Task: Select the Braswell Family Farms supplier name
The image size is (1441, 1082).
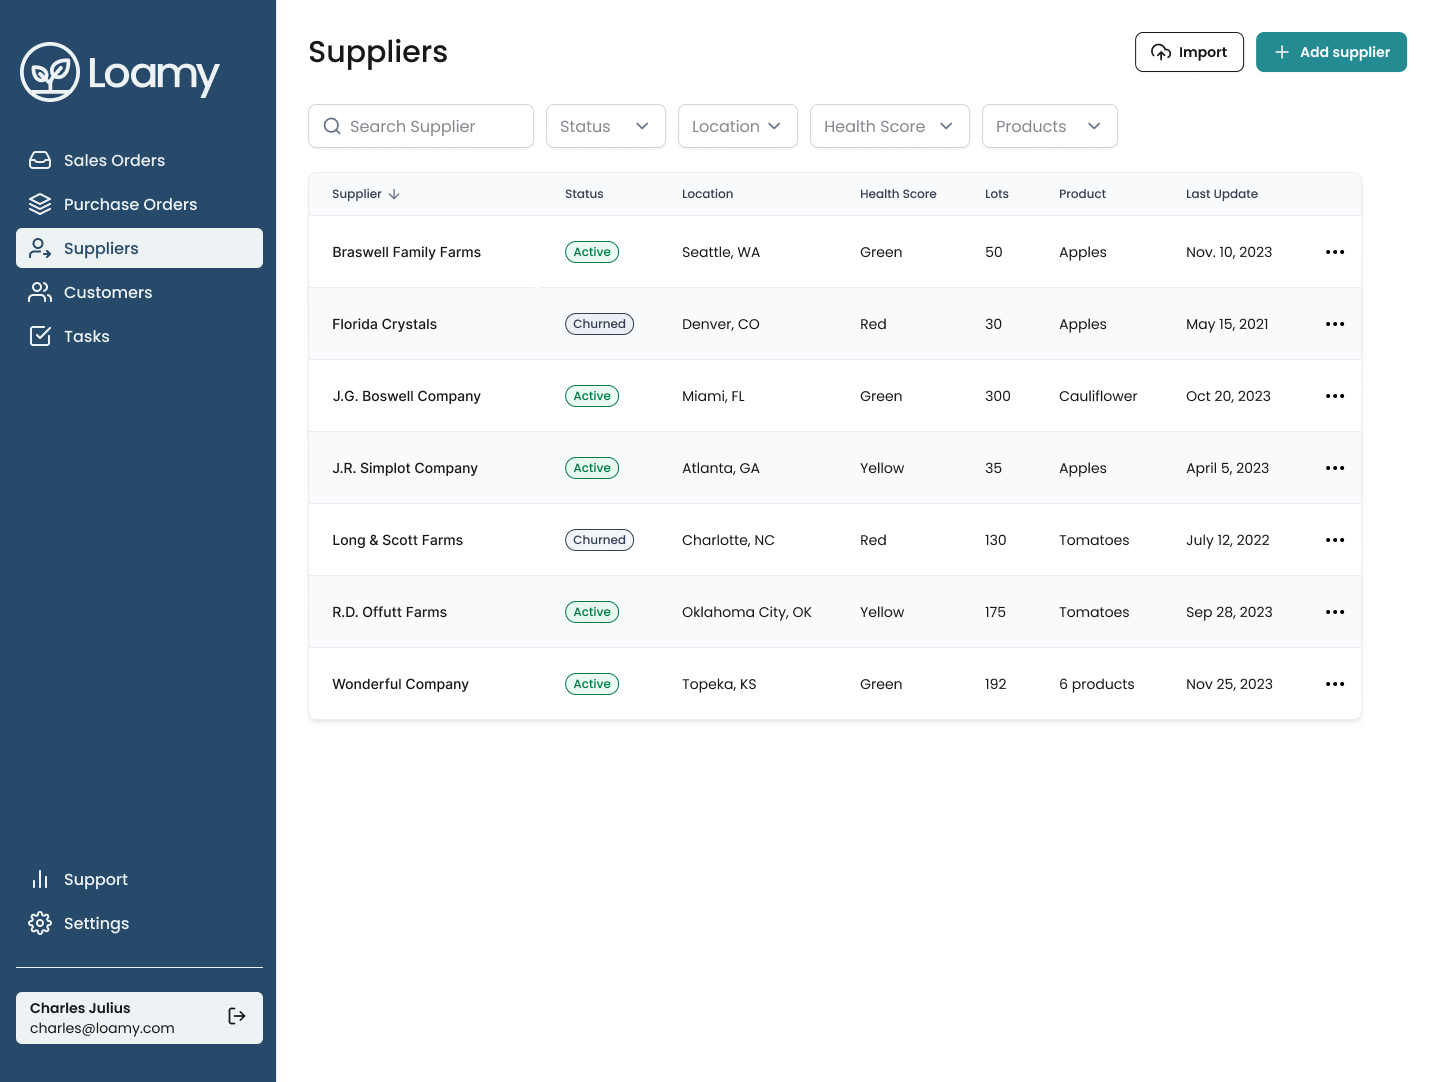Action: point(406,252)
